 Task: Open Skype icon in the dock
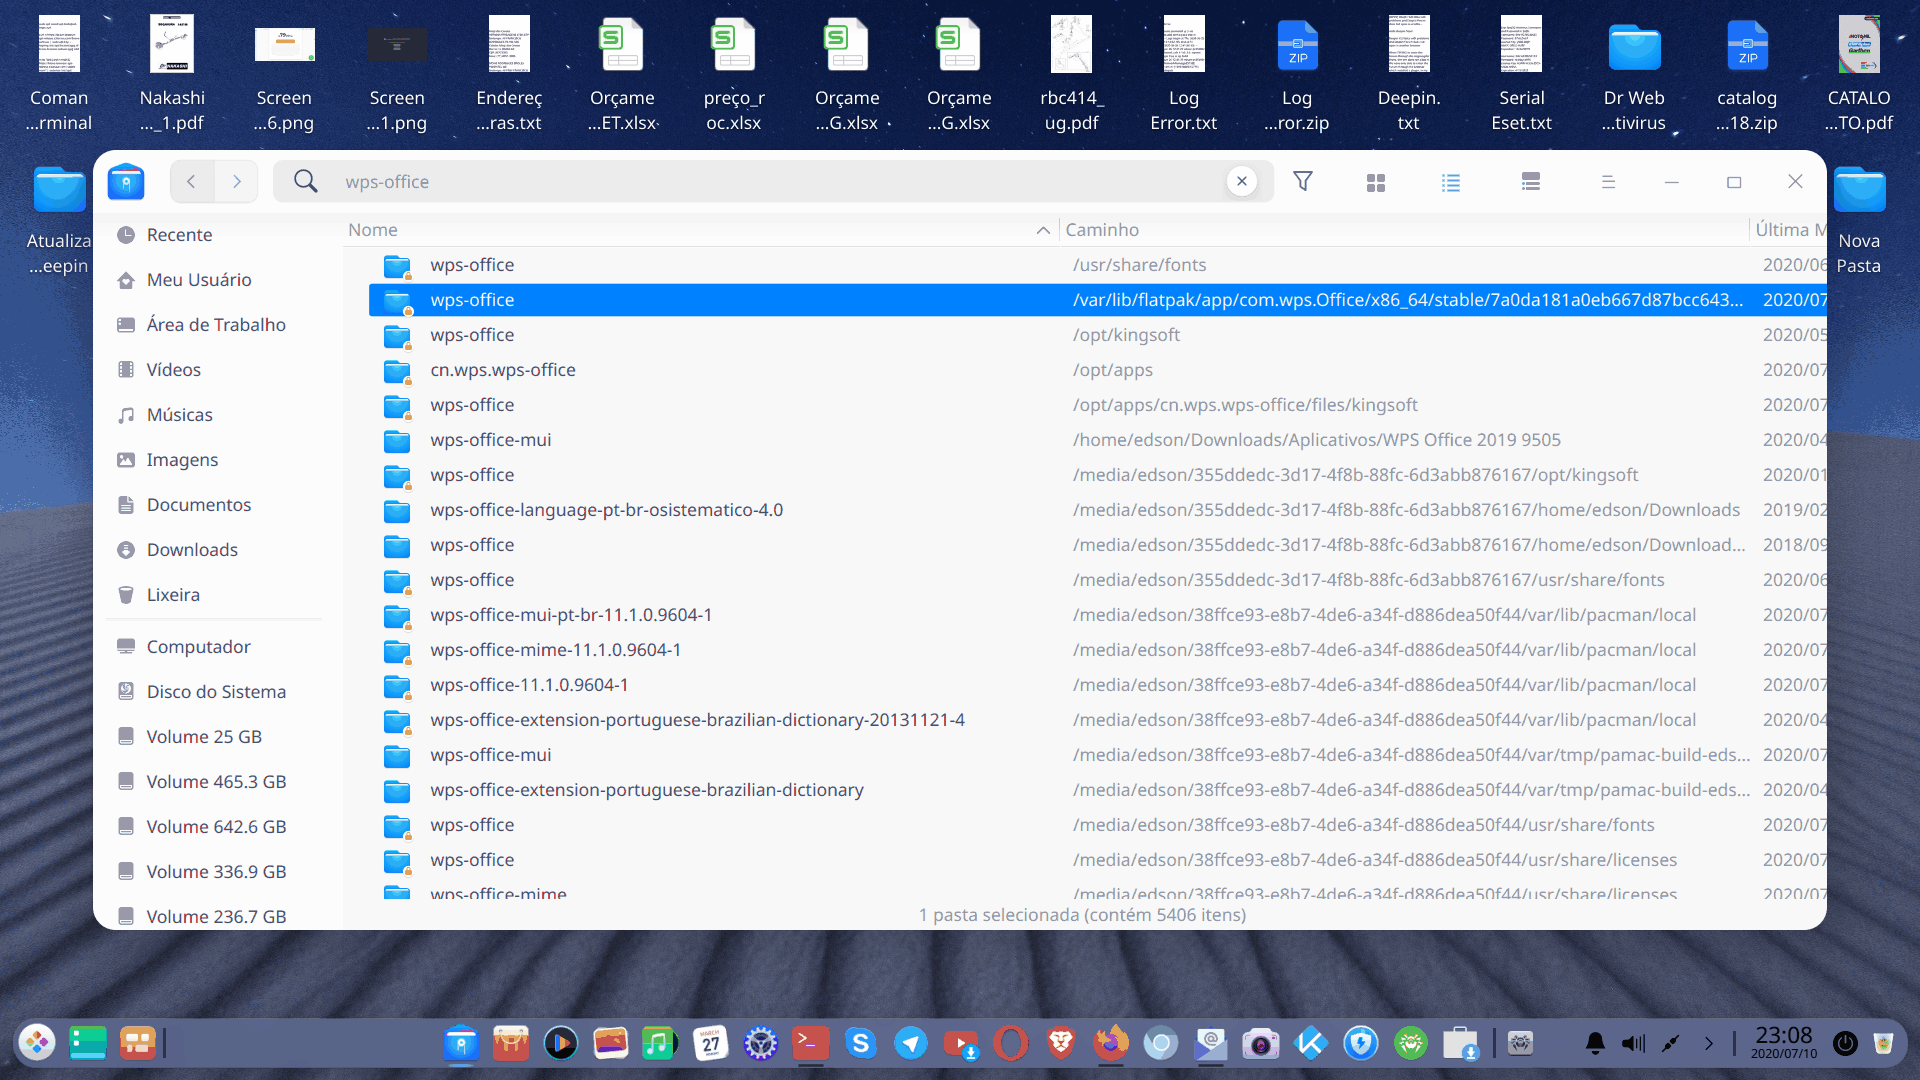point(860,1044)
